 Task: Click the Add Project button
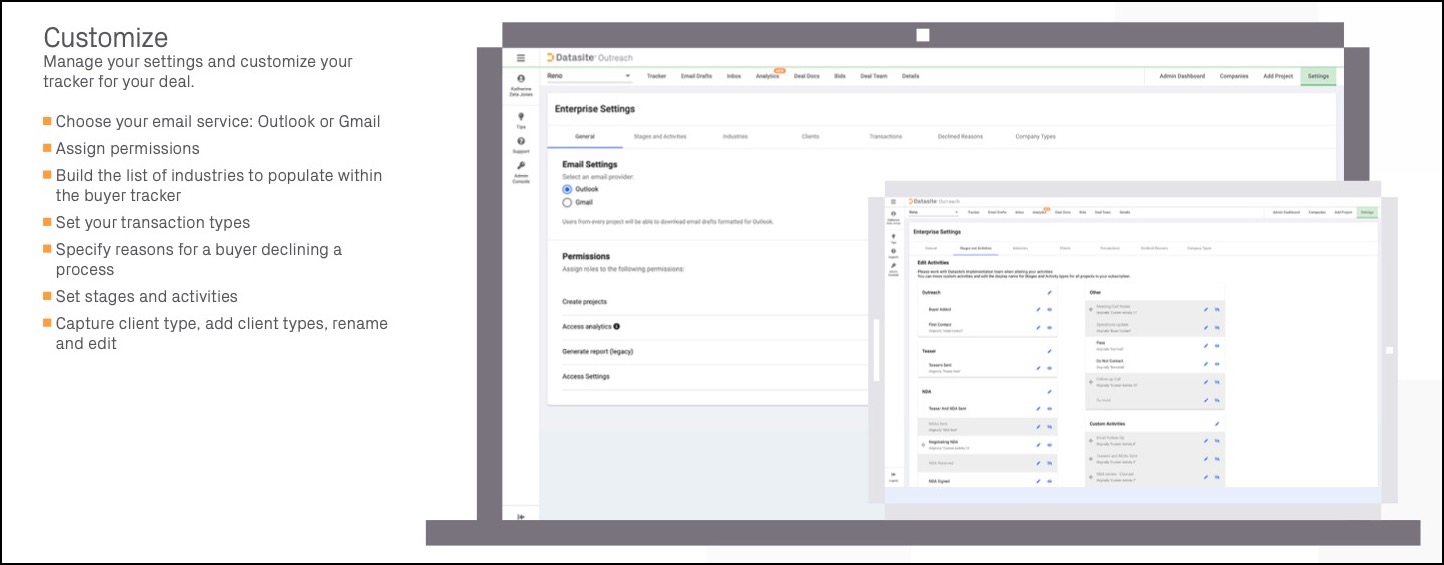coord(1278,76)
